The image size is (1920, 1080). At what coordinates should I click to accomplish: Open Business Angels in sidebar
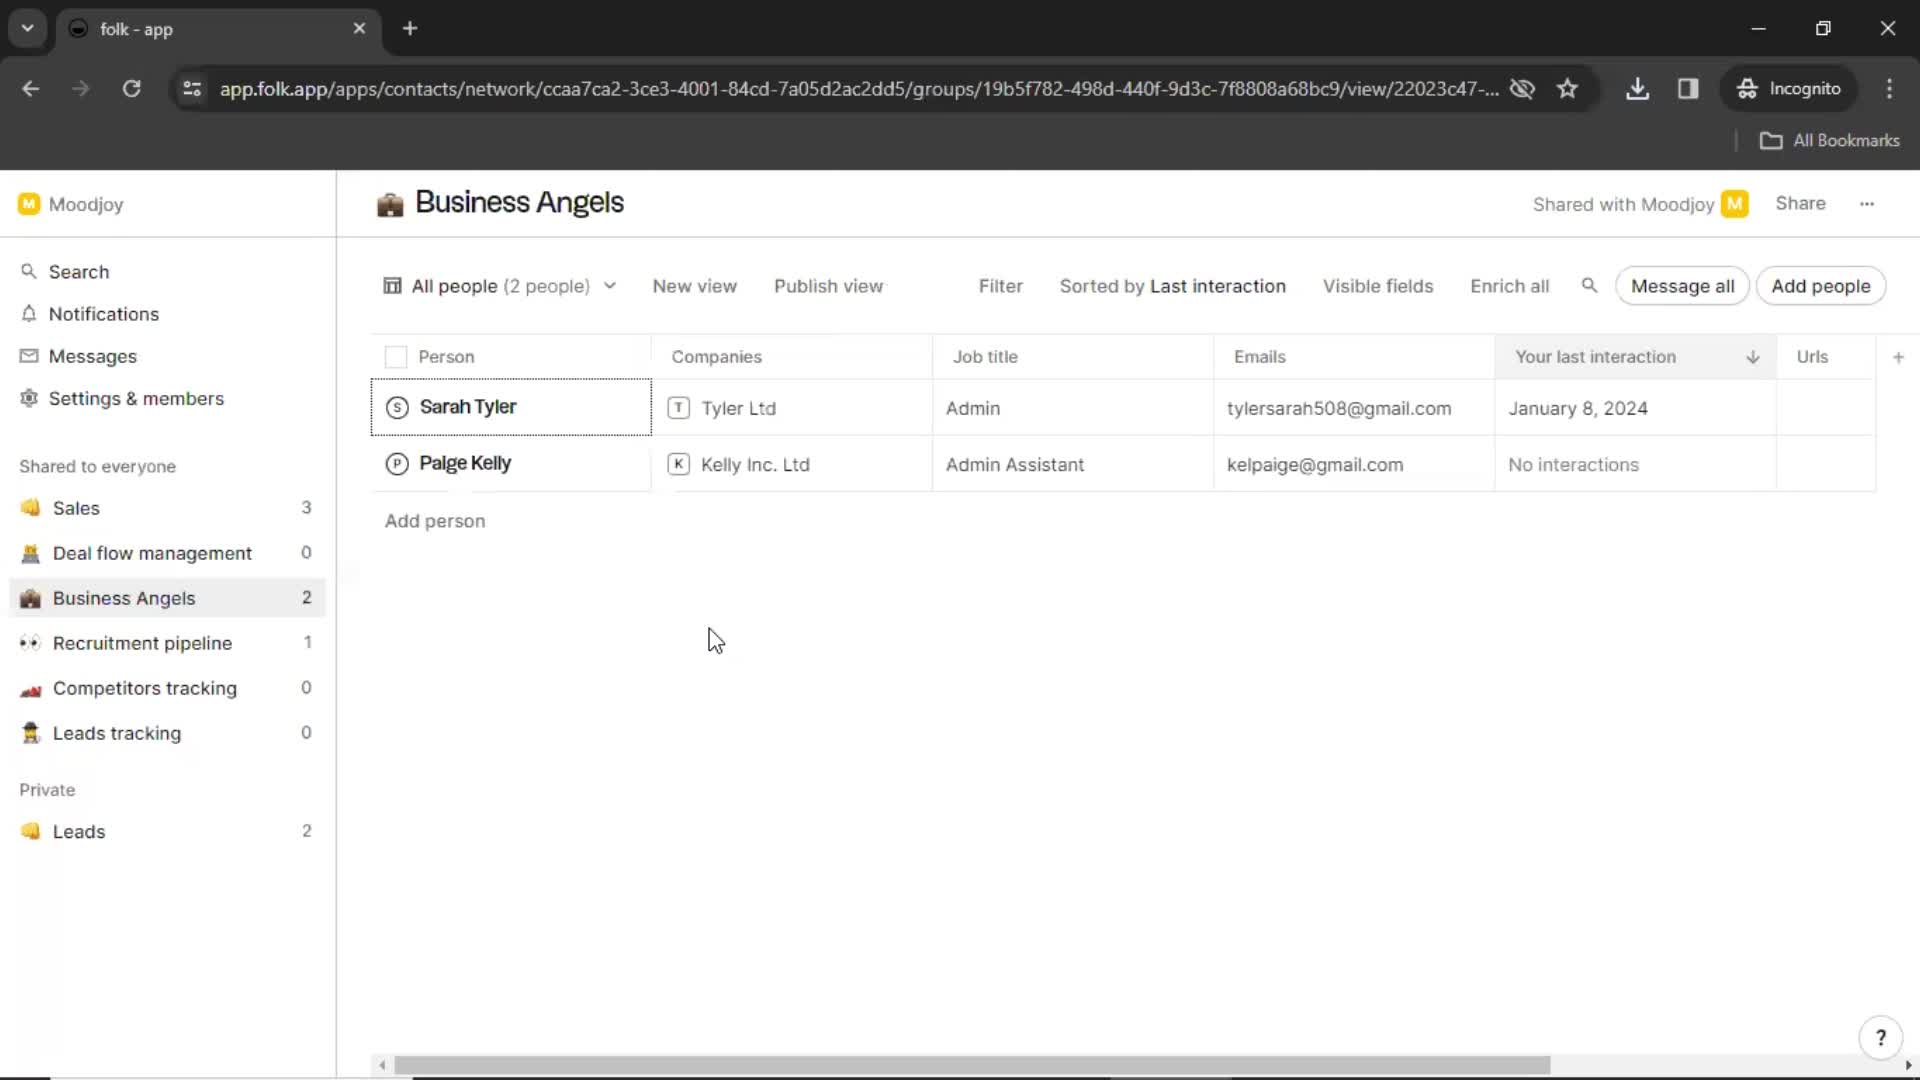click(x=123, y=597)
